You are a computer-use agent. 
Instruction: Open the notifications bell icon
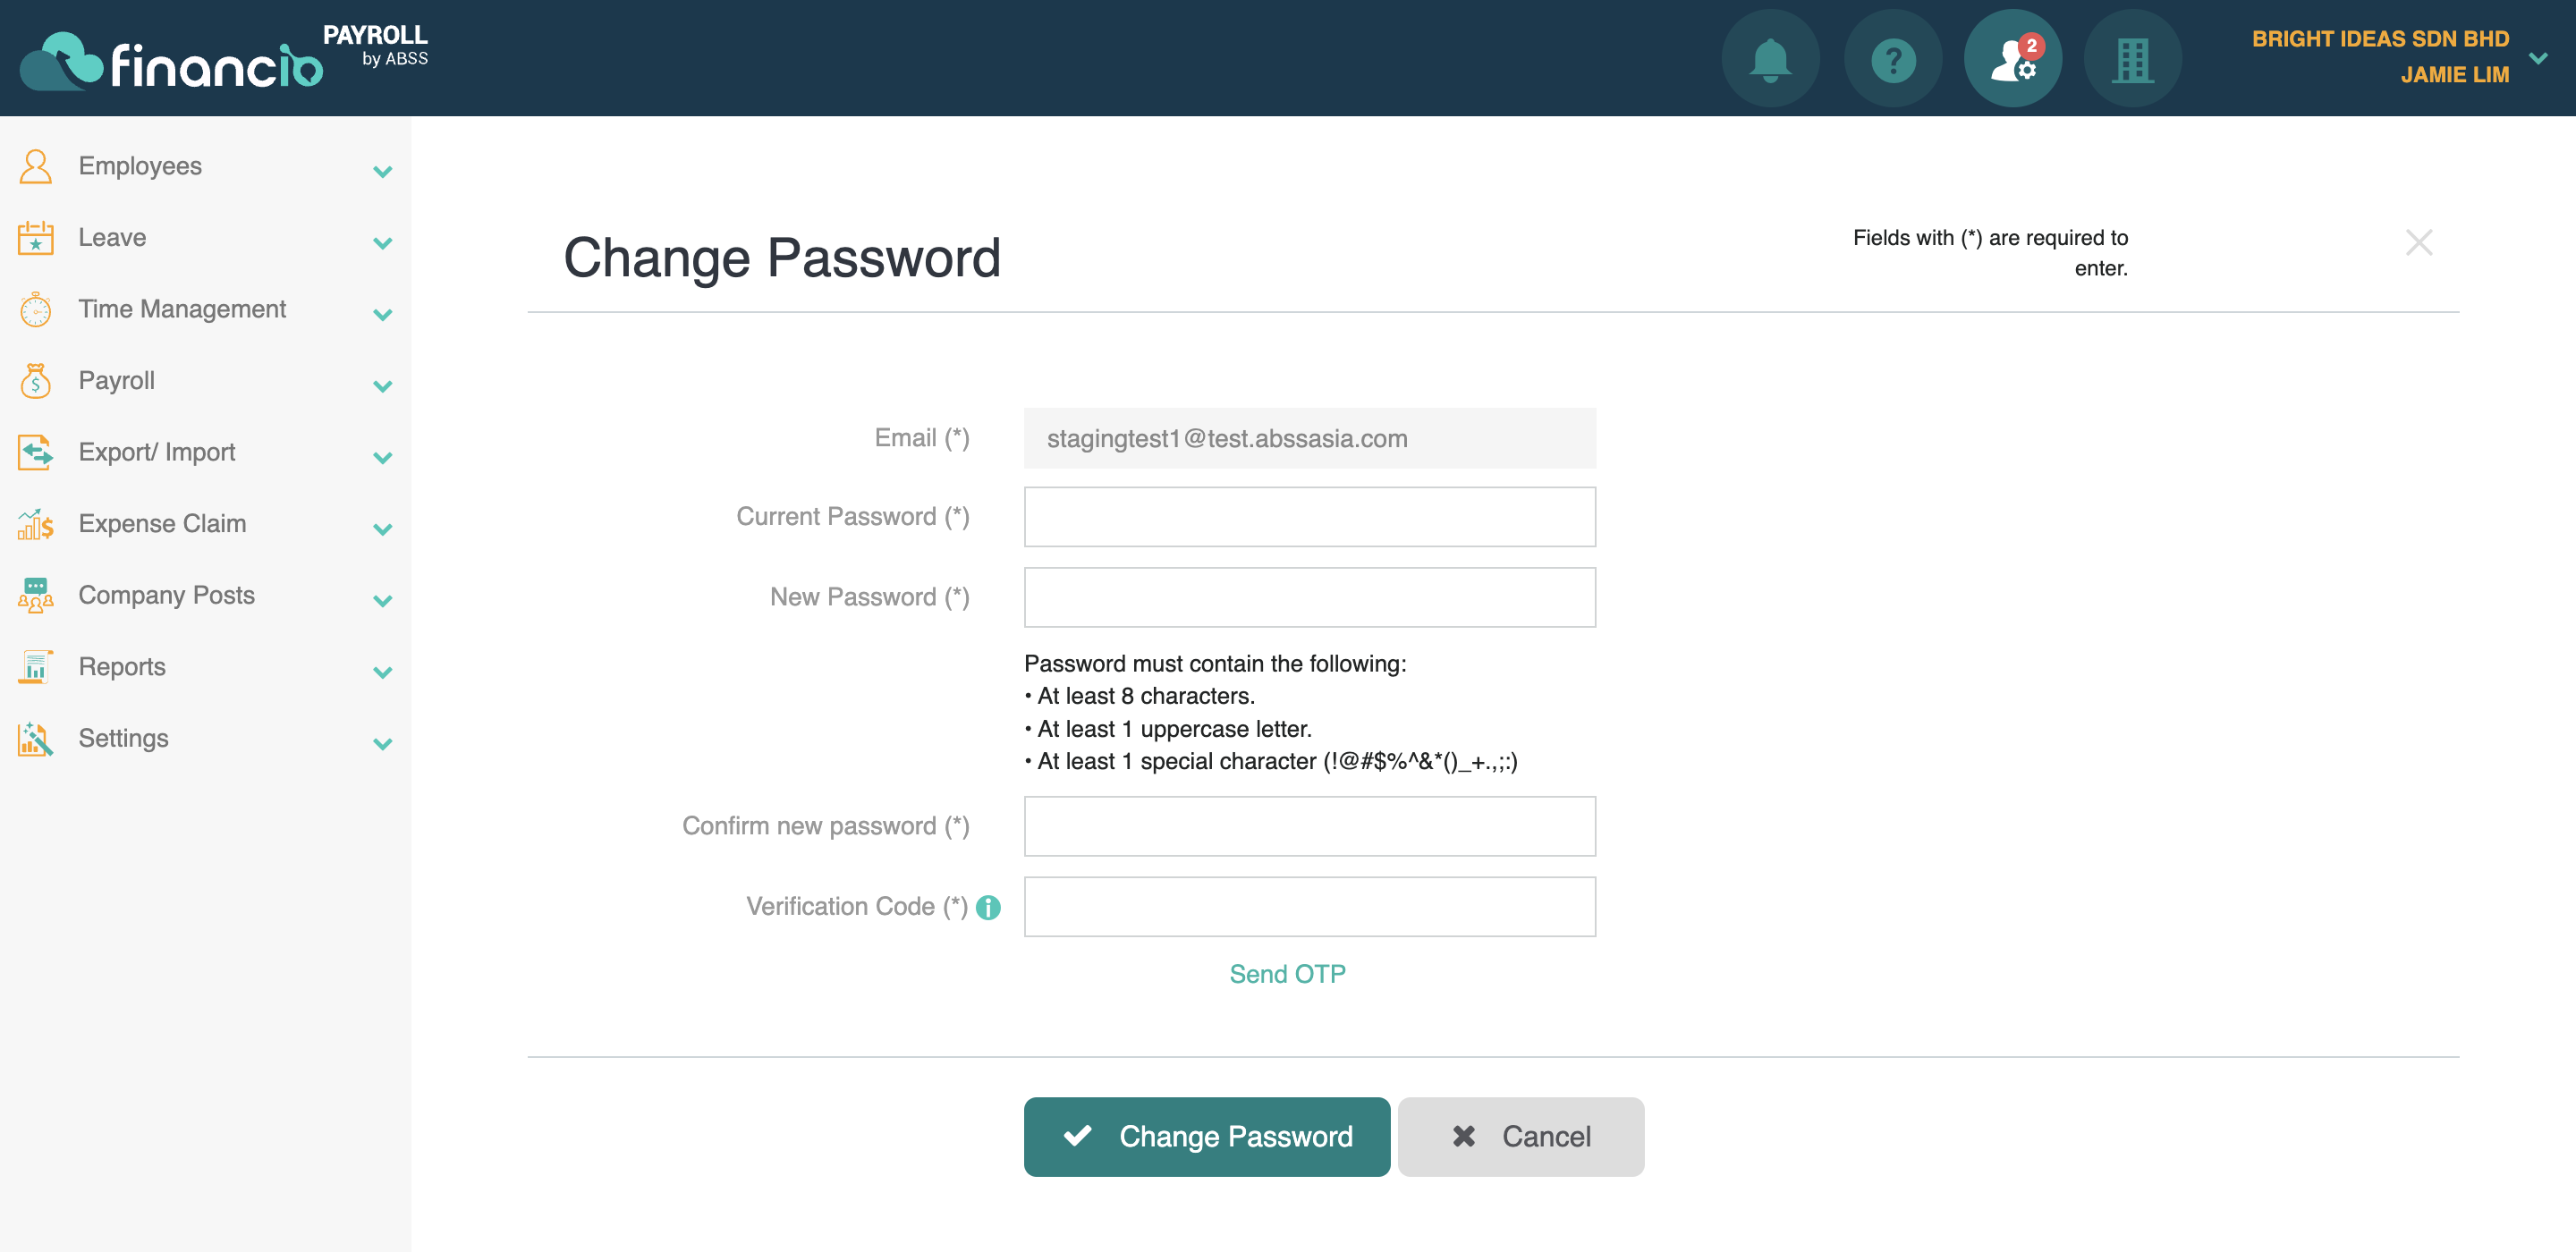point(1770,59)
